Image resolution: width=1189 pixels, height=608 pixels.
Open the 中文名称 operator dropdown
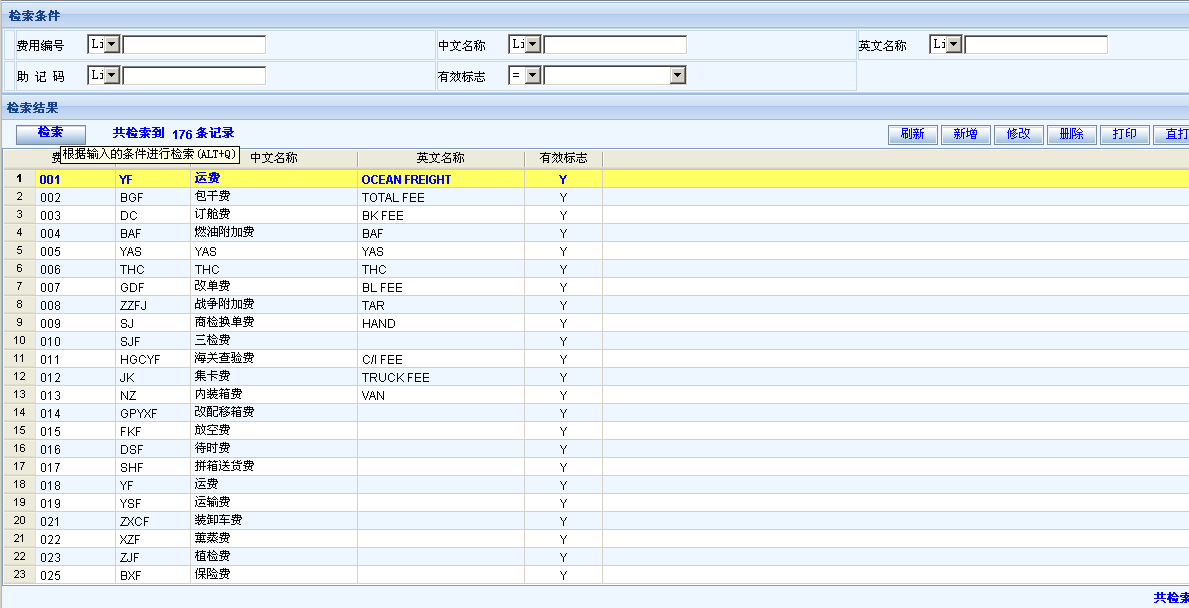(532, 44)
